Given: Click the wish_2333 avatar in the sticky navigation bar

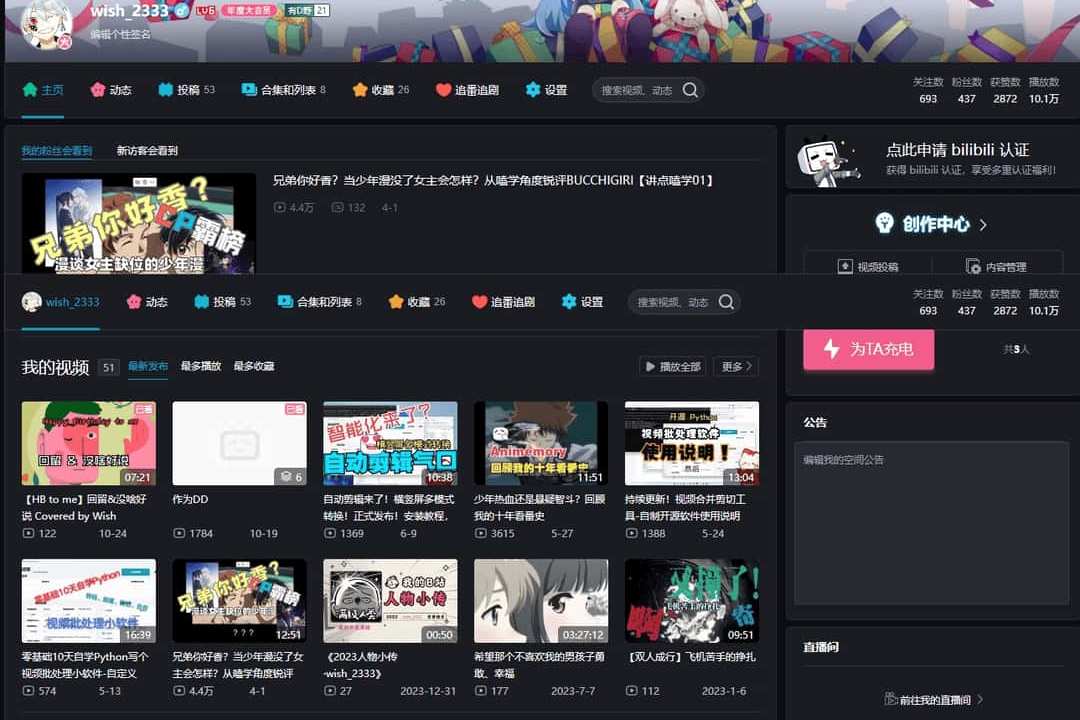Looking at the screenshot, I should (32, 302).
